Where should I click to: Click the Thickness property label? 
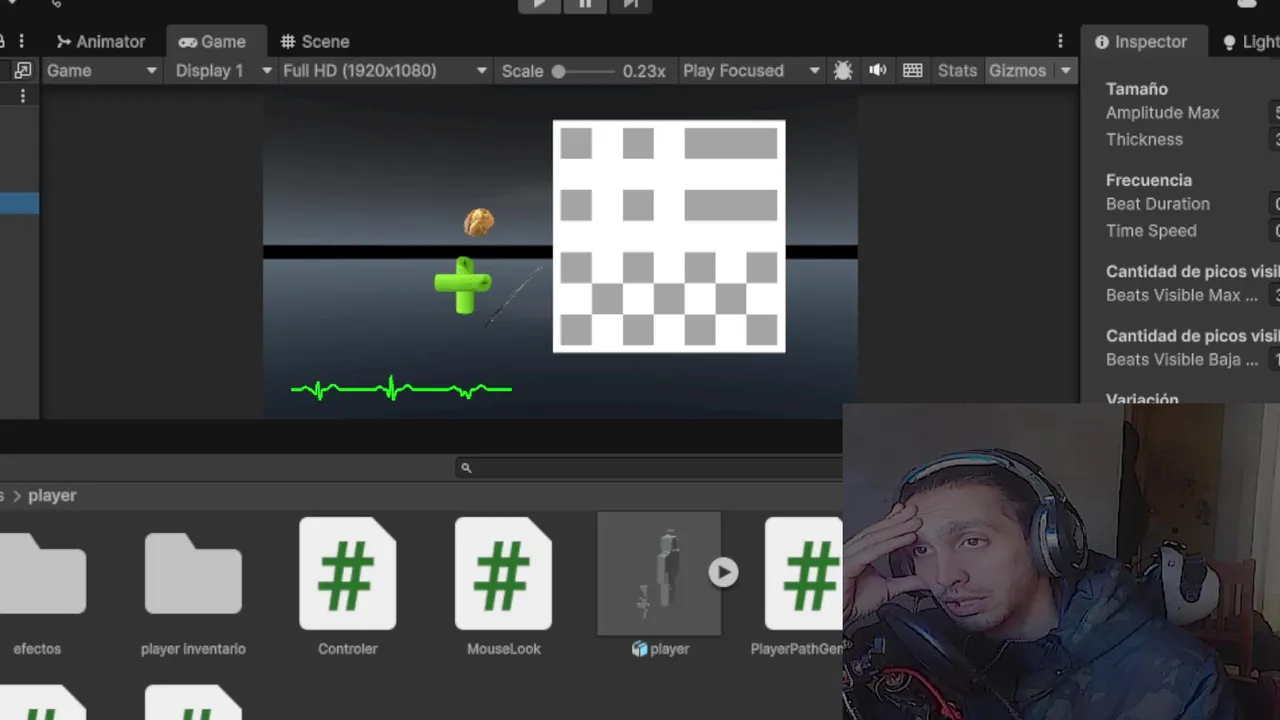click(x=1144, y=140)
